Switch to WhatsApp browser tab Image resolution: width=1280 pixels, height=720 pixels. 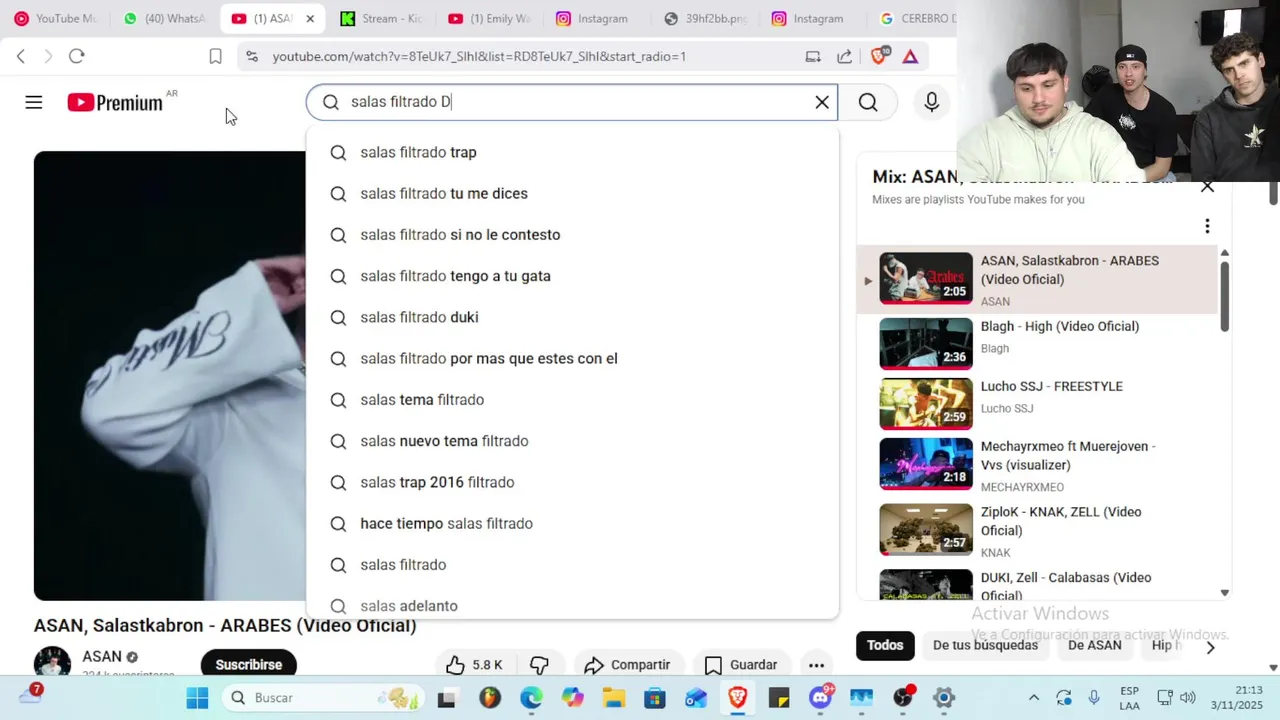[x=165, y=18]
